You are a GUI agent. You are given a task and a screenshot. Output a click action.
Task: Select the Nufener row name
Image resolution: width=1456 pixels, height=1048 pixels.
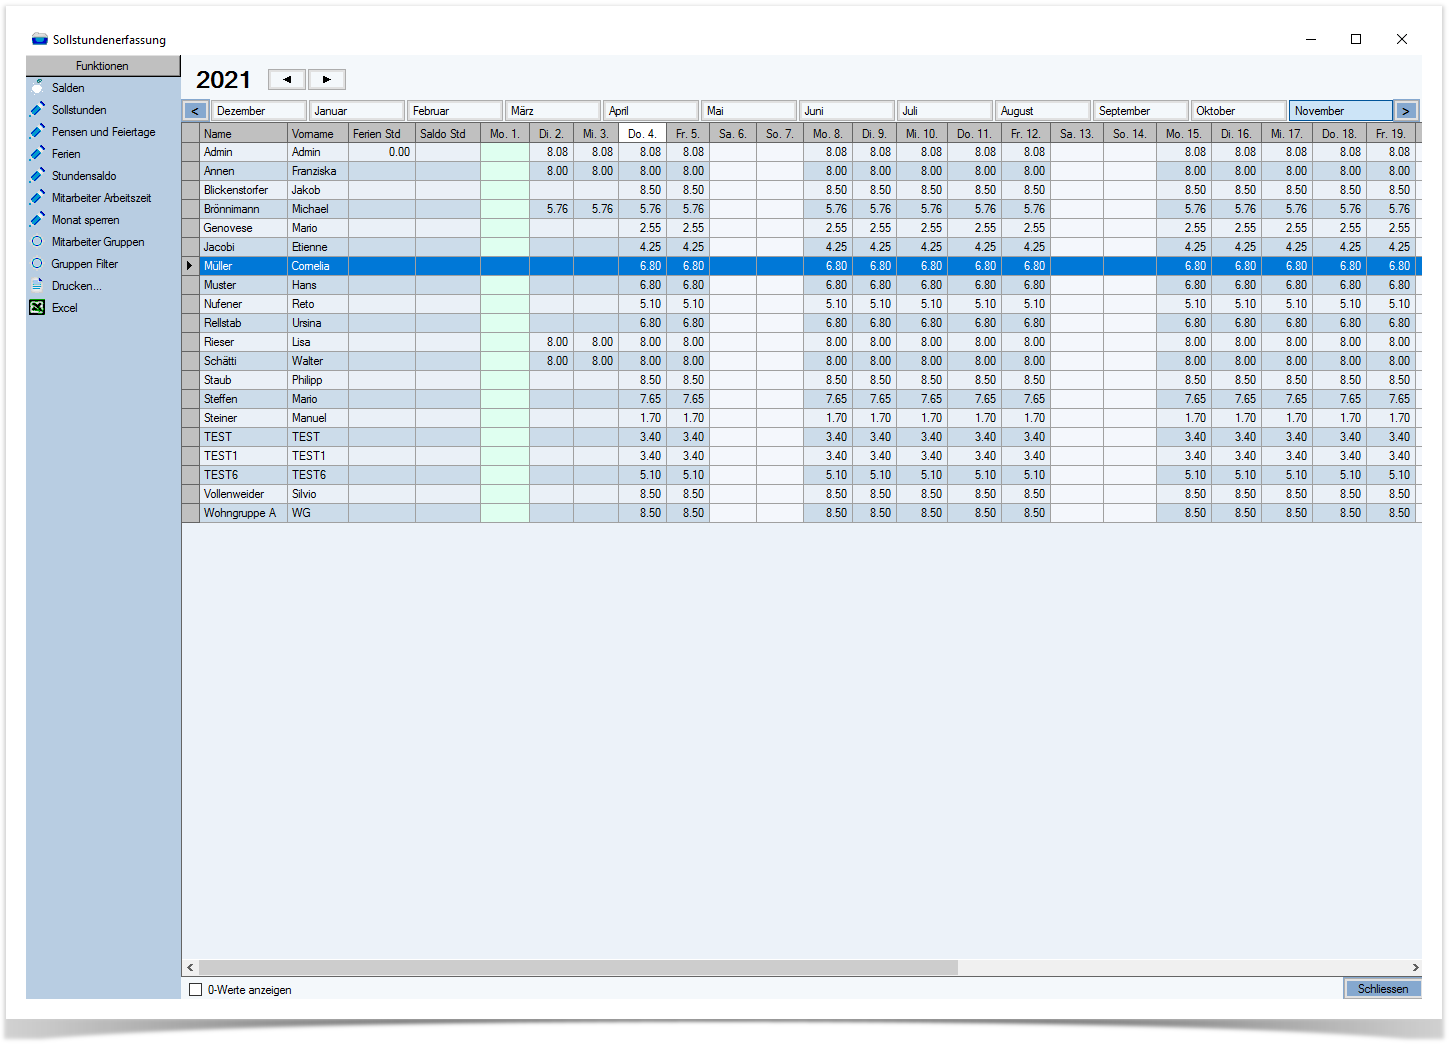tap(243, 304)
